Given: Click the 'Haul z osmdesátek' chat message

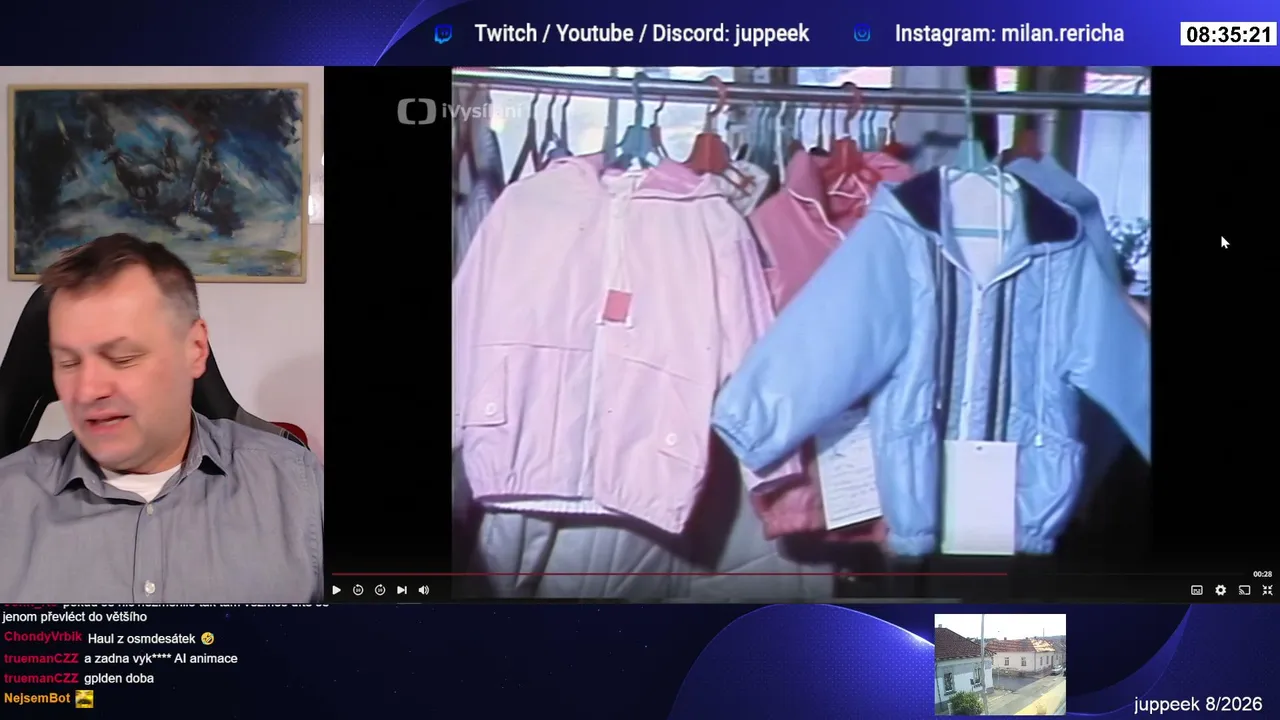Looking at the screenshot, I should click(x=142, y=638).
